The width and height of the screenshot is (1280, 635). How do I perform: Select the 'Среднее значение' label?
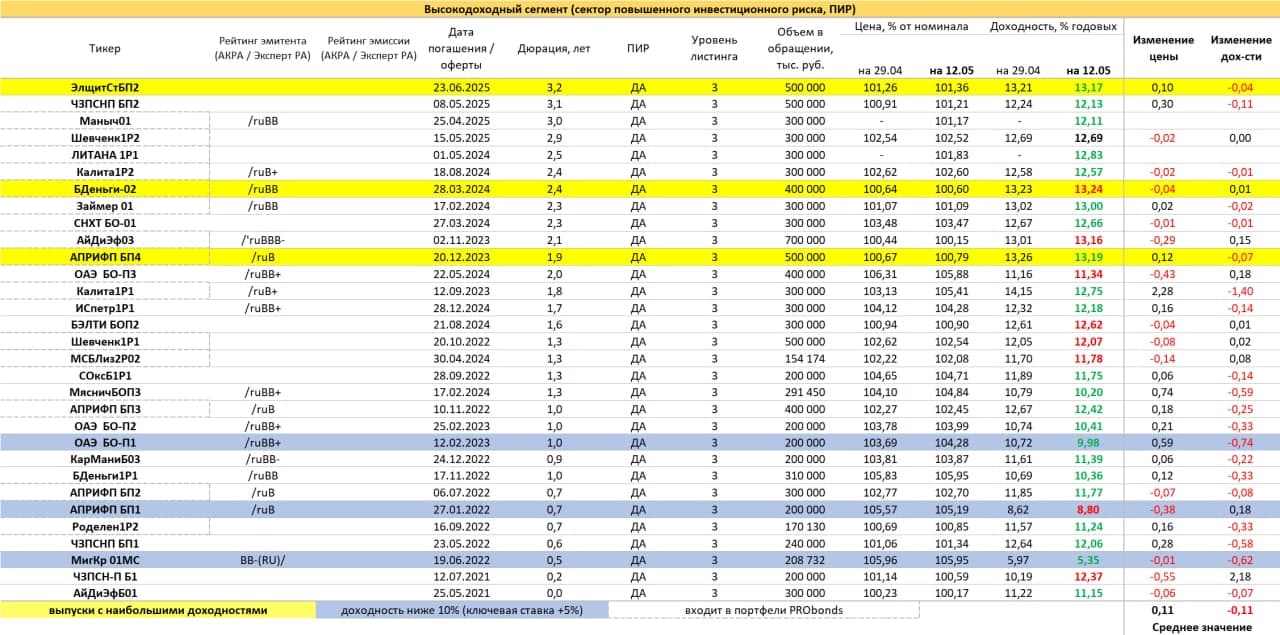[x=1202, y=627]
